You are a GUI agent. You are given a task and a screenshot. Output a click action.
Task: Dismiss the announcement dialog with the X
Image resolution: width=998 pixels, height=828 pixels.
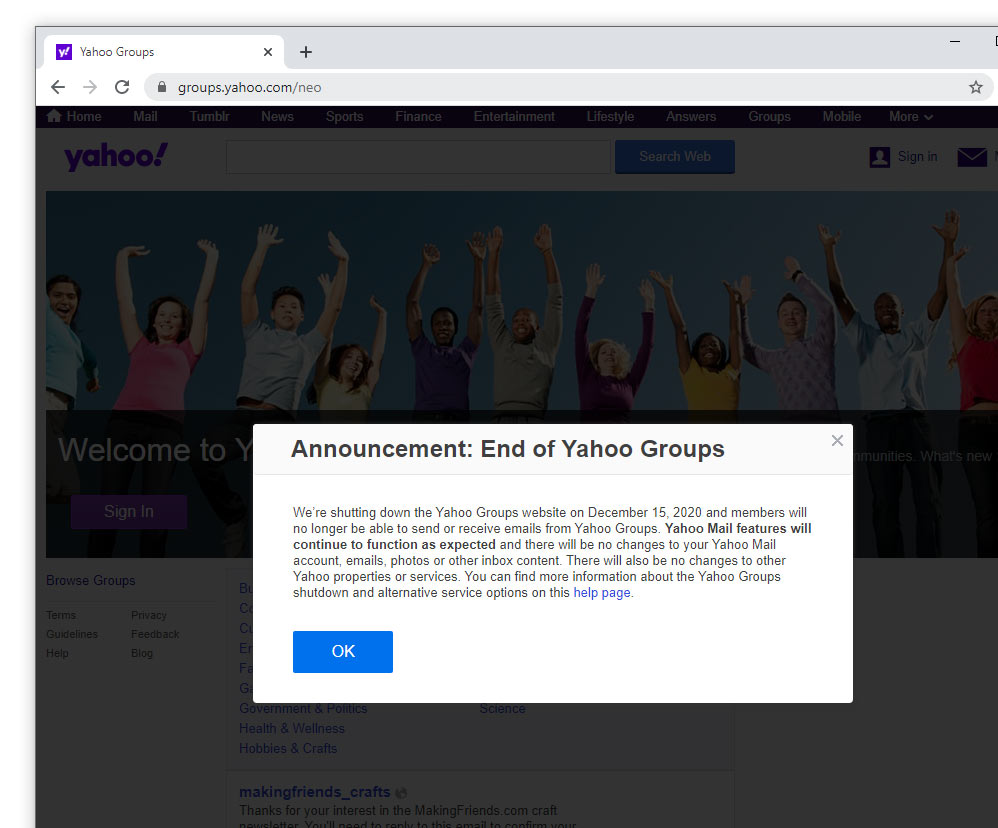tap(837, 440)
